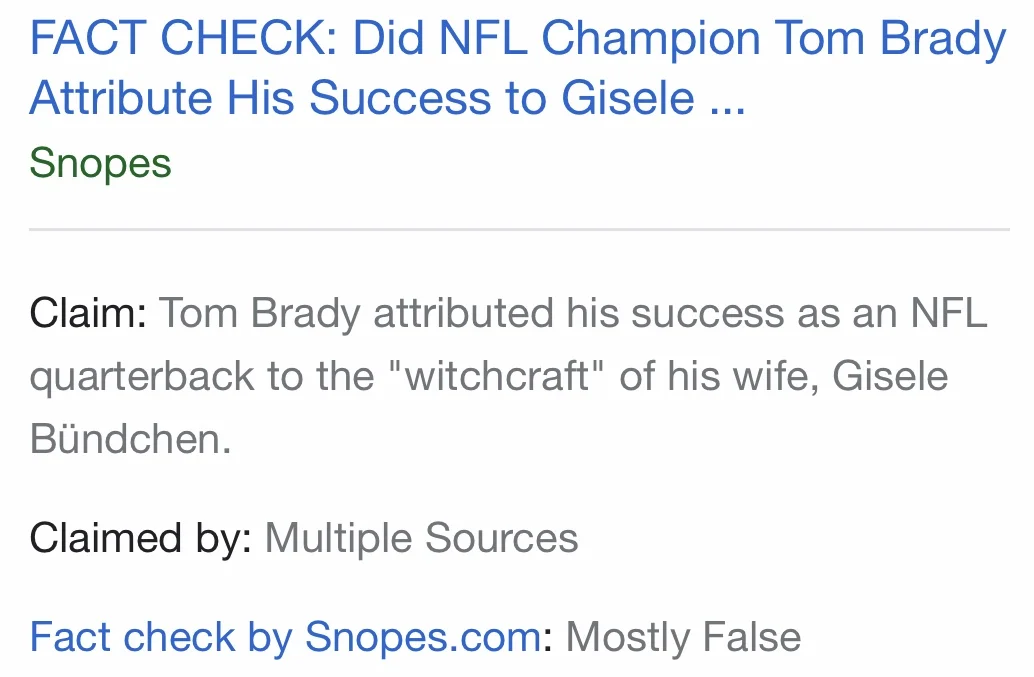Image resolution: width=1034 pixels, height=677 pixels.
Task: Click the "Mostly False" rating text
Action: (684, 637)
